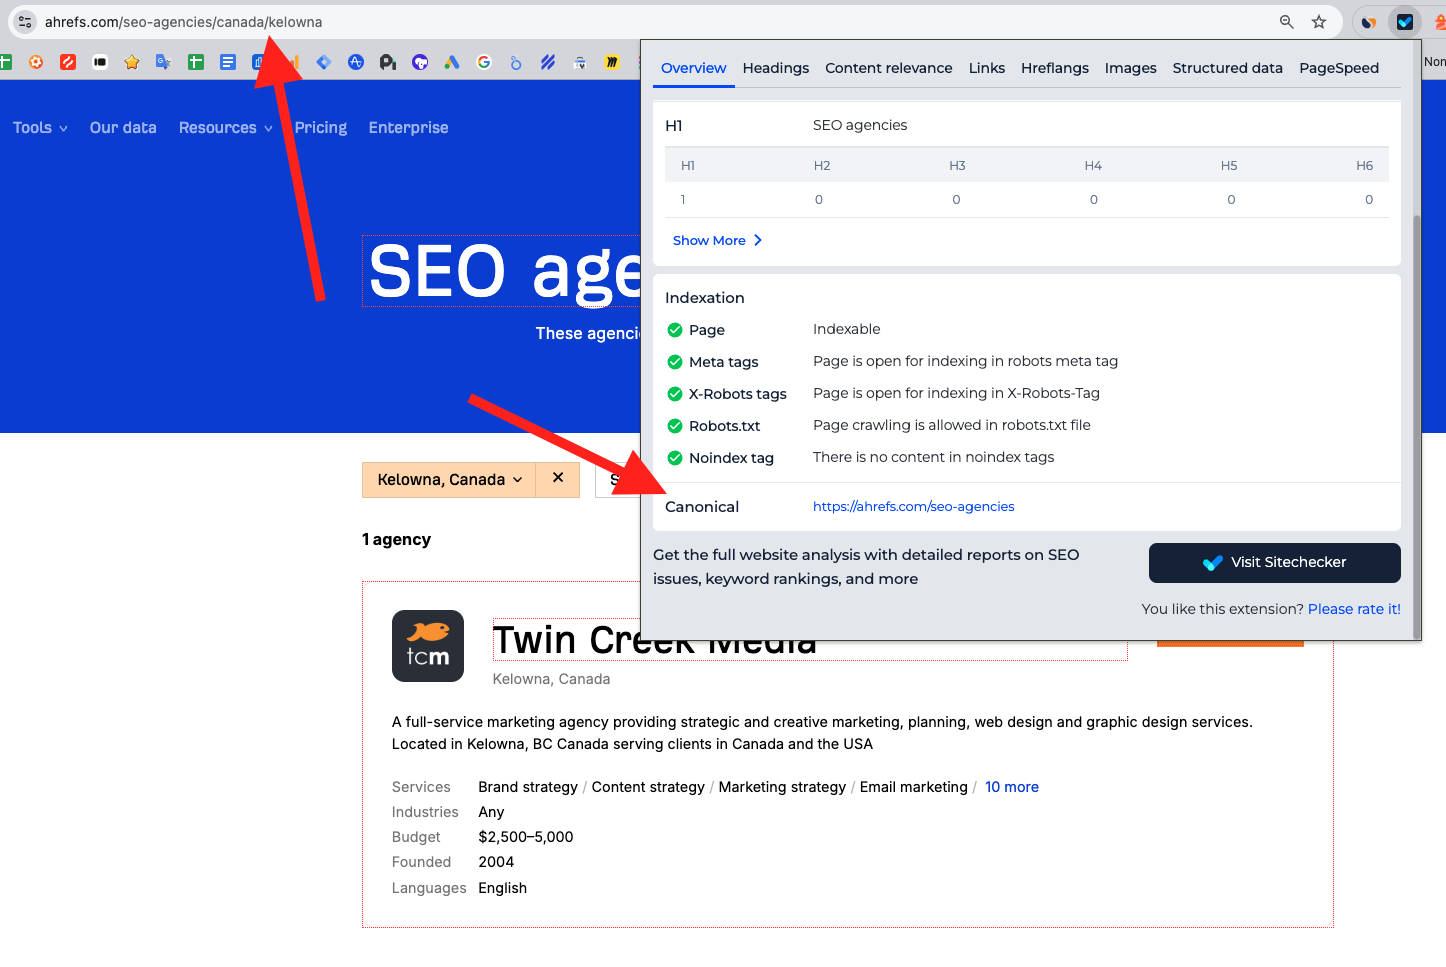Viewport: 1446px width, 967px height.
Task: Click the H1 value 'SEO agencies'
Action: 860,125
